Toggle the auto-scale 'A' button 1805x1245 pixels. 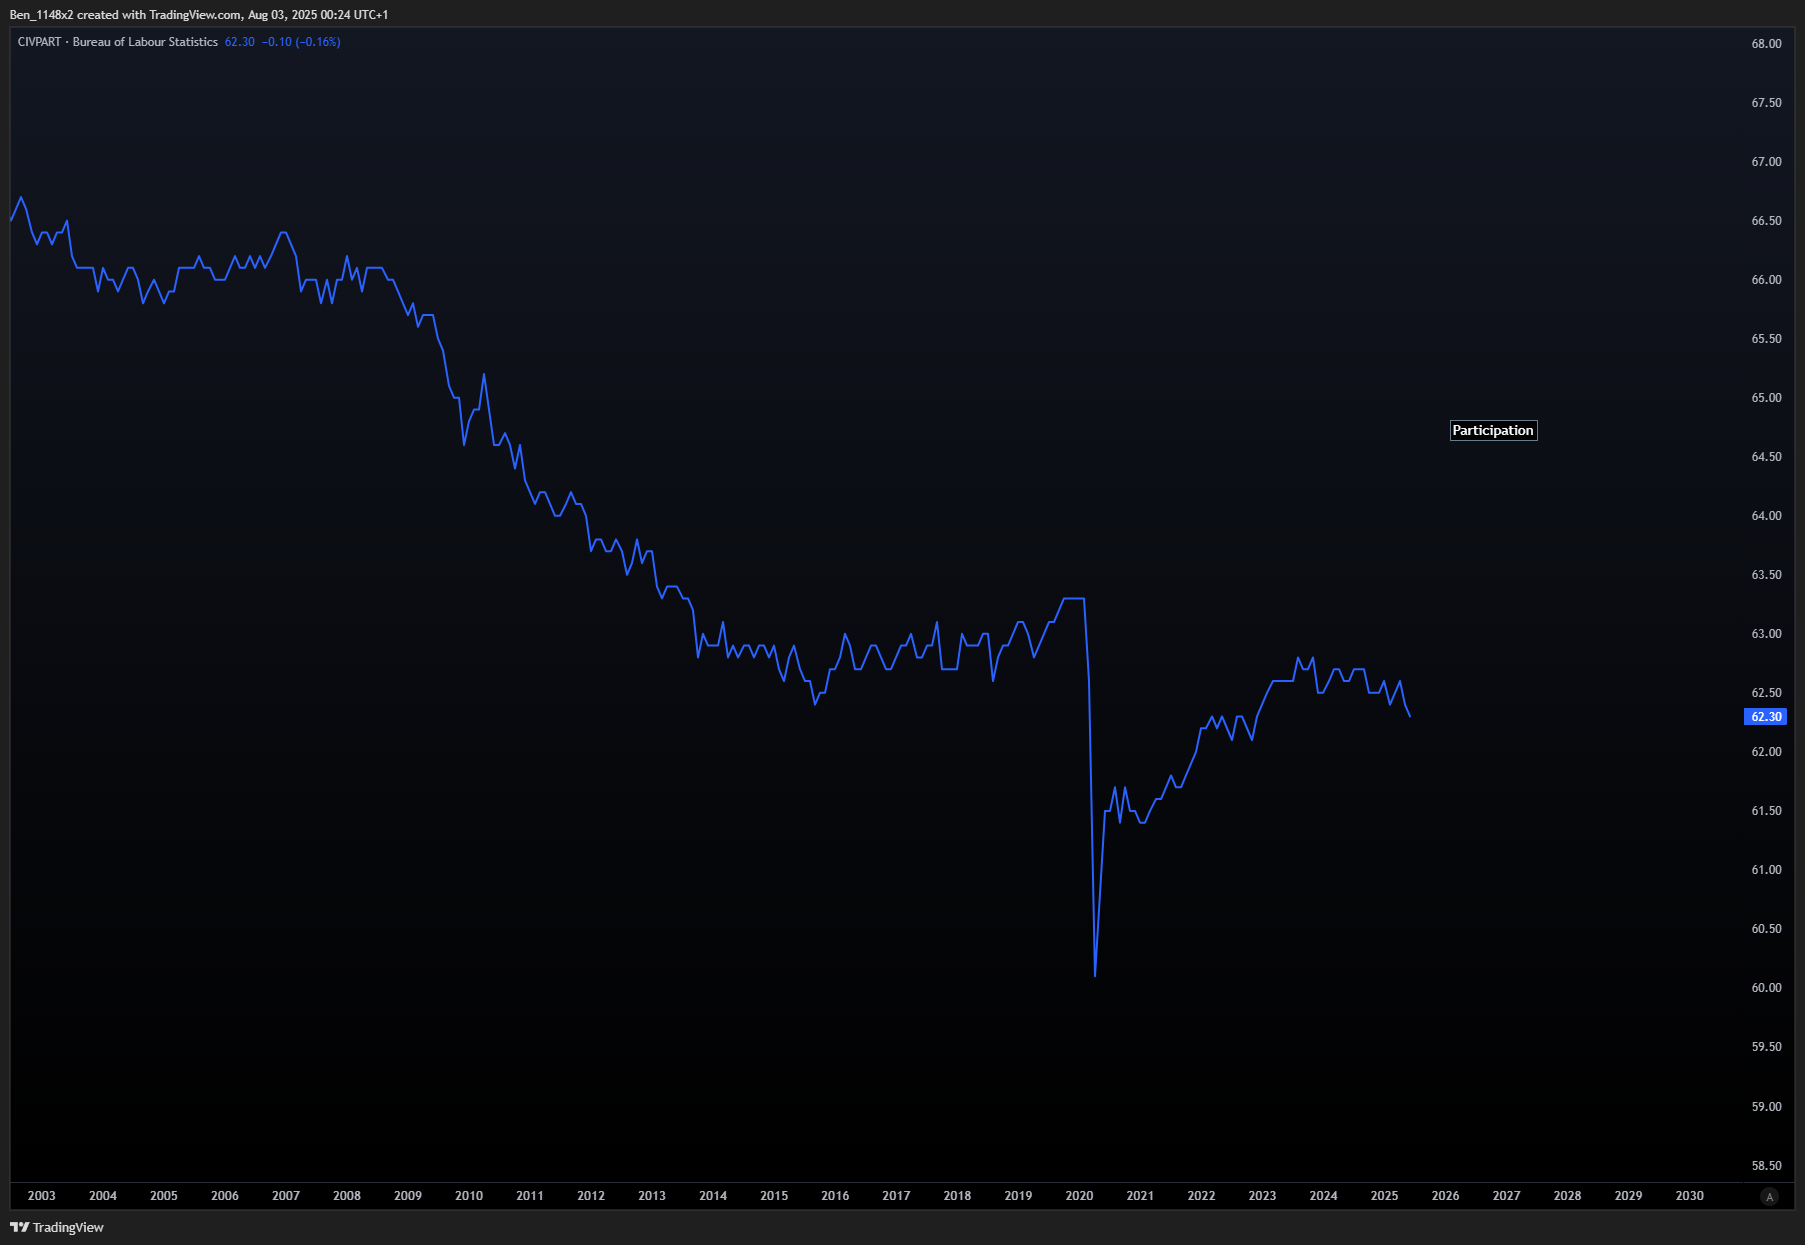(1769, 1196)
